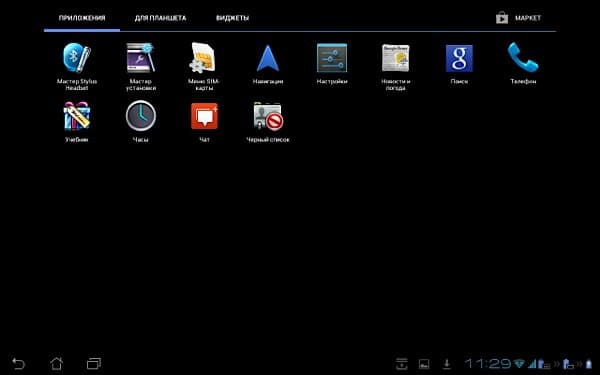Open the Мастер Stylus Headset app
Viewport: 600px width, 375px height.
coord(77,66)
